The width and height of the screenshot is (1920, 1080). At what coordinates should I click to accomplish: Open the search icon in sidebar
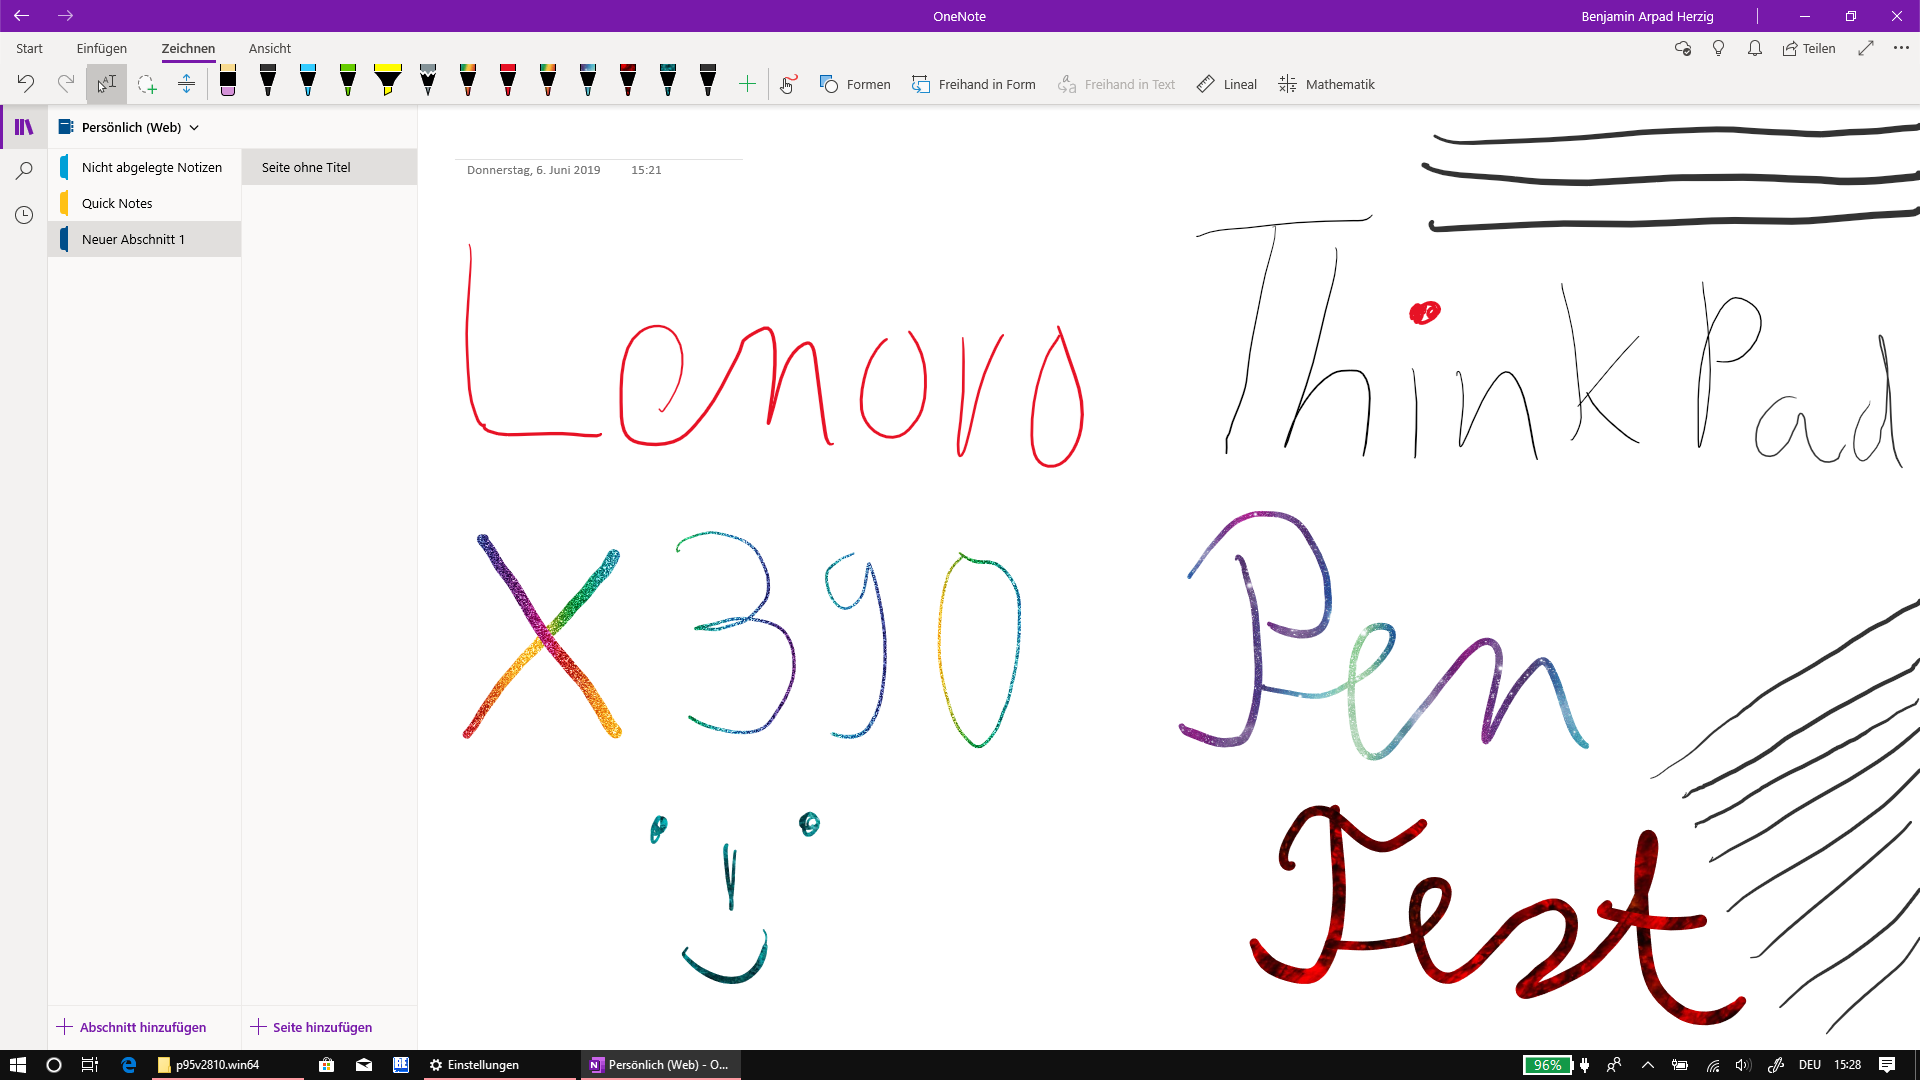[24, 171]
